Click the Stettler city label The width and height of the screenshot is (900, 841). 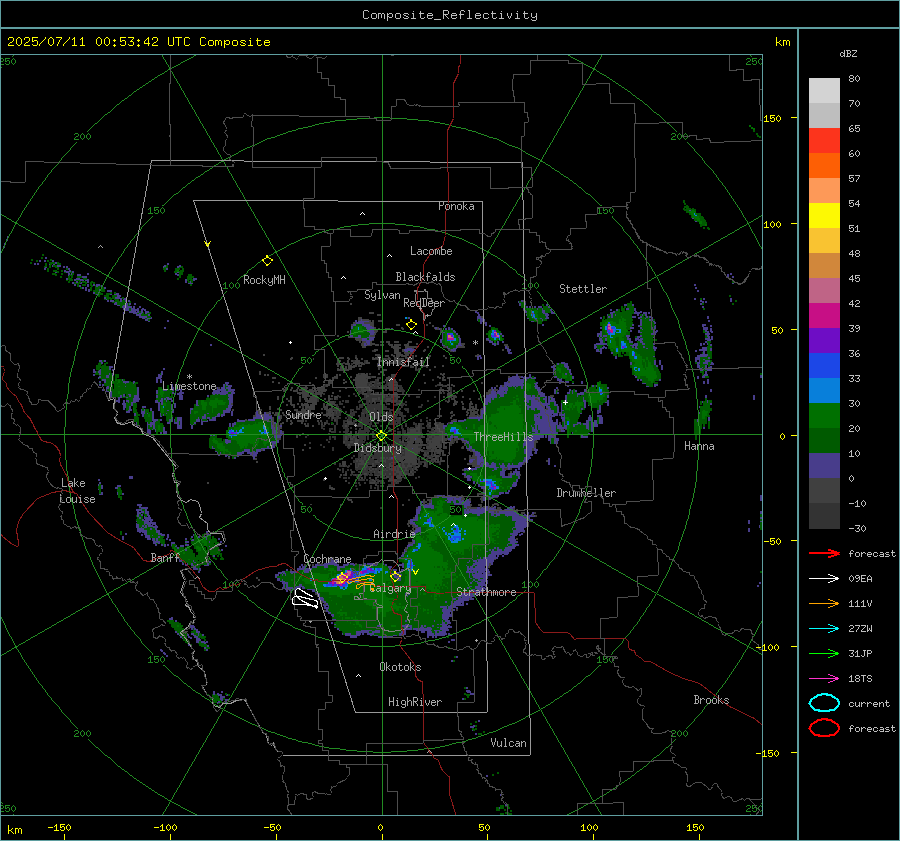click(583, 289)
